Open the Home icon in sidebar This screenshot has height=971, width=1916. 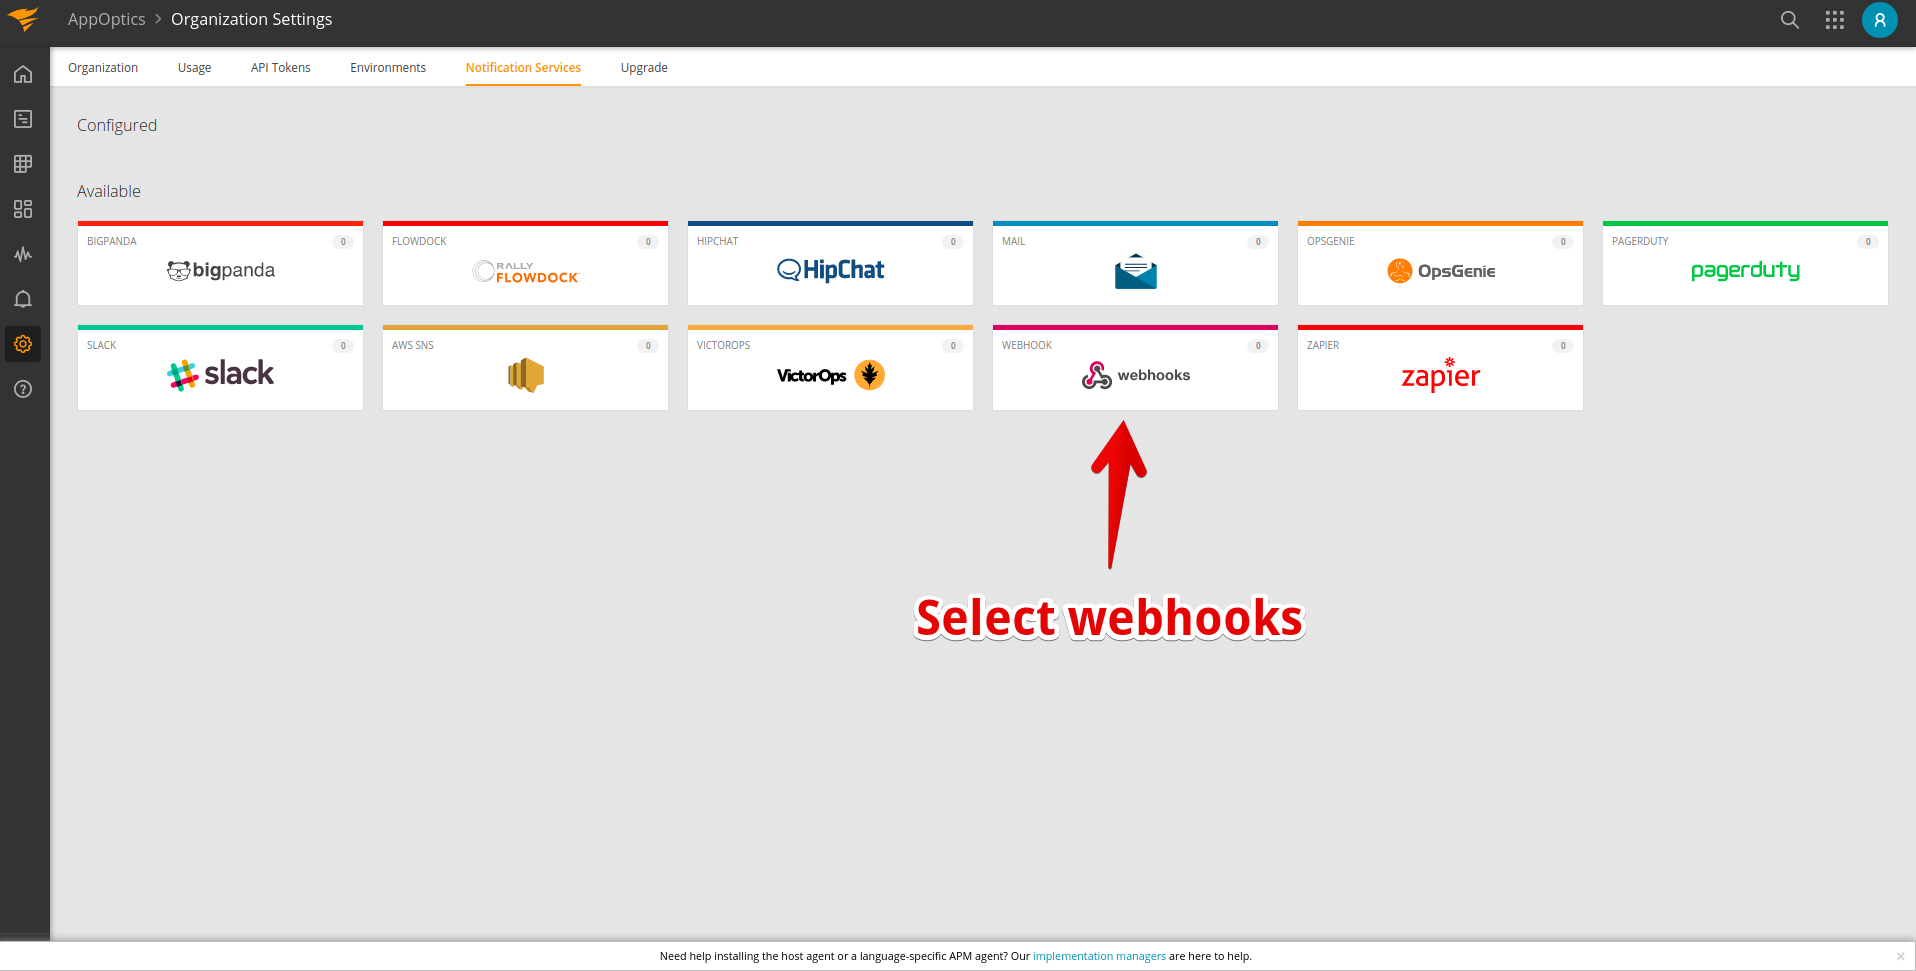coord(23,74)
